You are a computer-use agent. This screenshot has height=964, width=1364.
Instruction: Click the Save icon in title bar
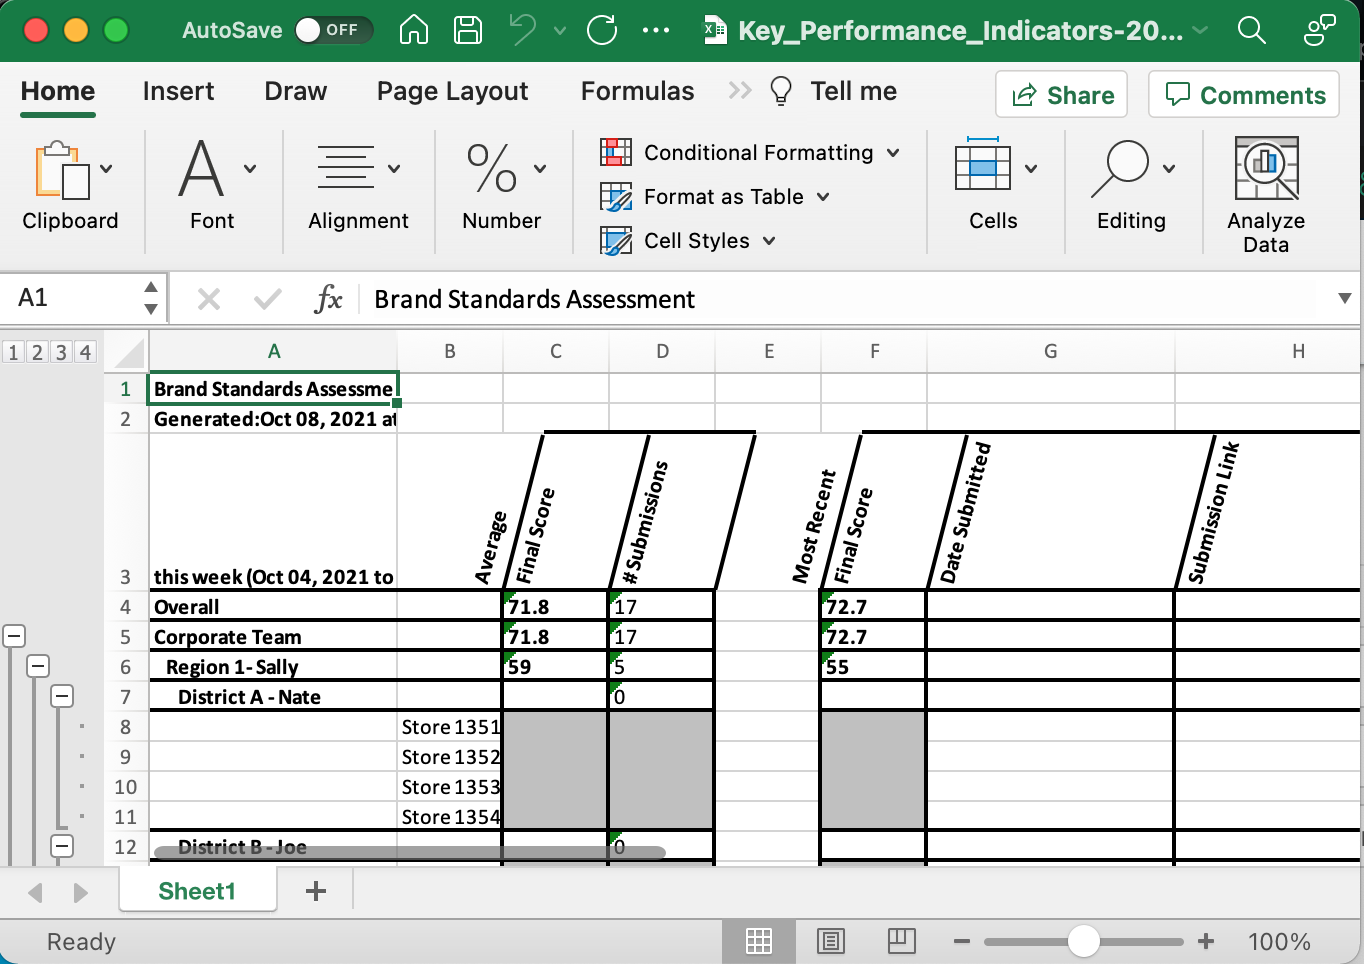click(x=467, y=30)
